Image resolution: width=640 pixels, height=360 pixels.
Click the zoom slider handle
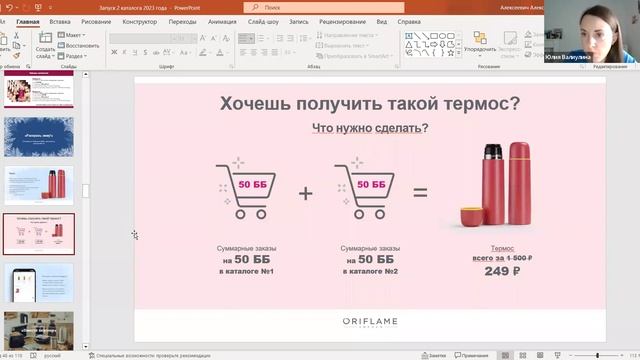pyautogui.click(x=597, y=356)
